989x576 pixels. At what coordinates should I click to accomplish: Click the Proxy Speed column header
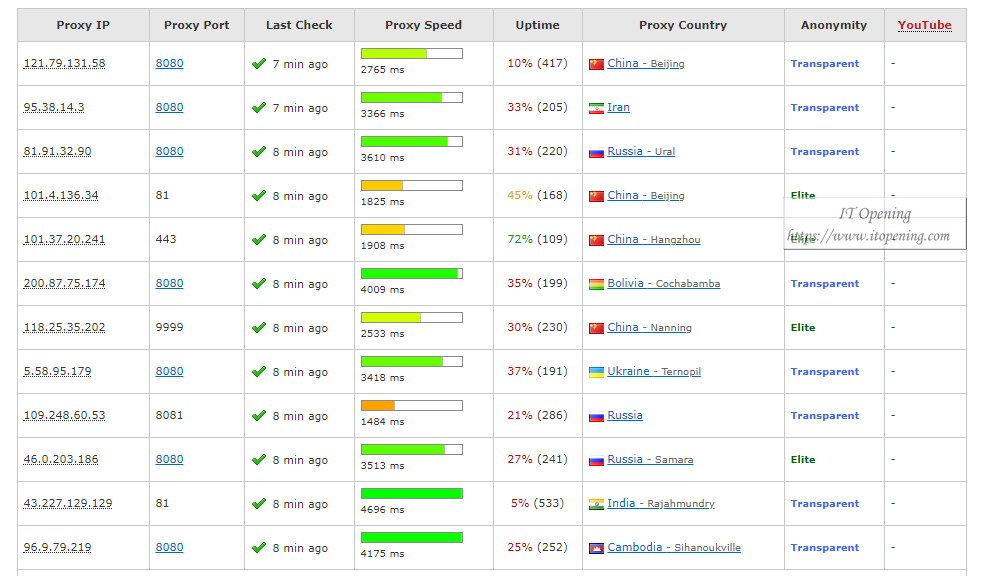click(423, 25)
